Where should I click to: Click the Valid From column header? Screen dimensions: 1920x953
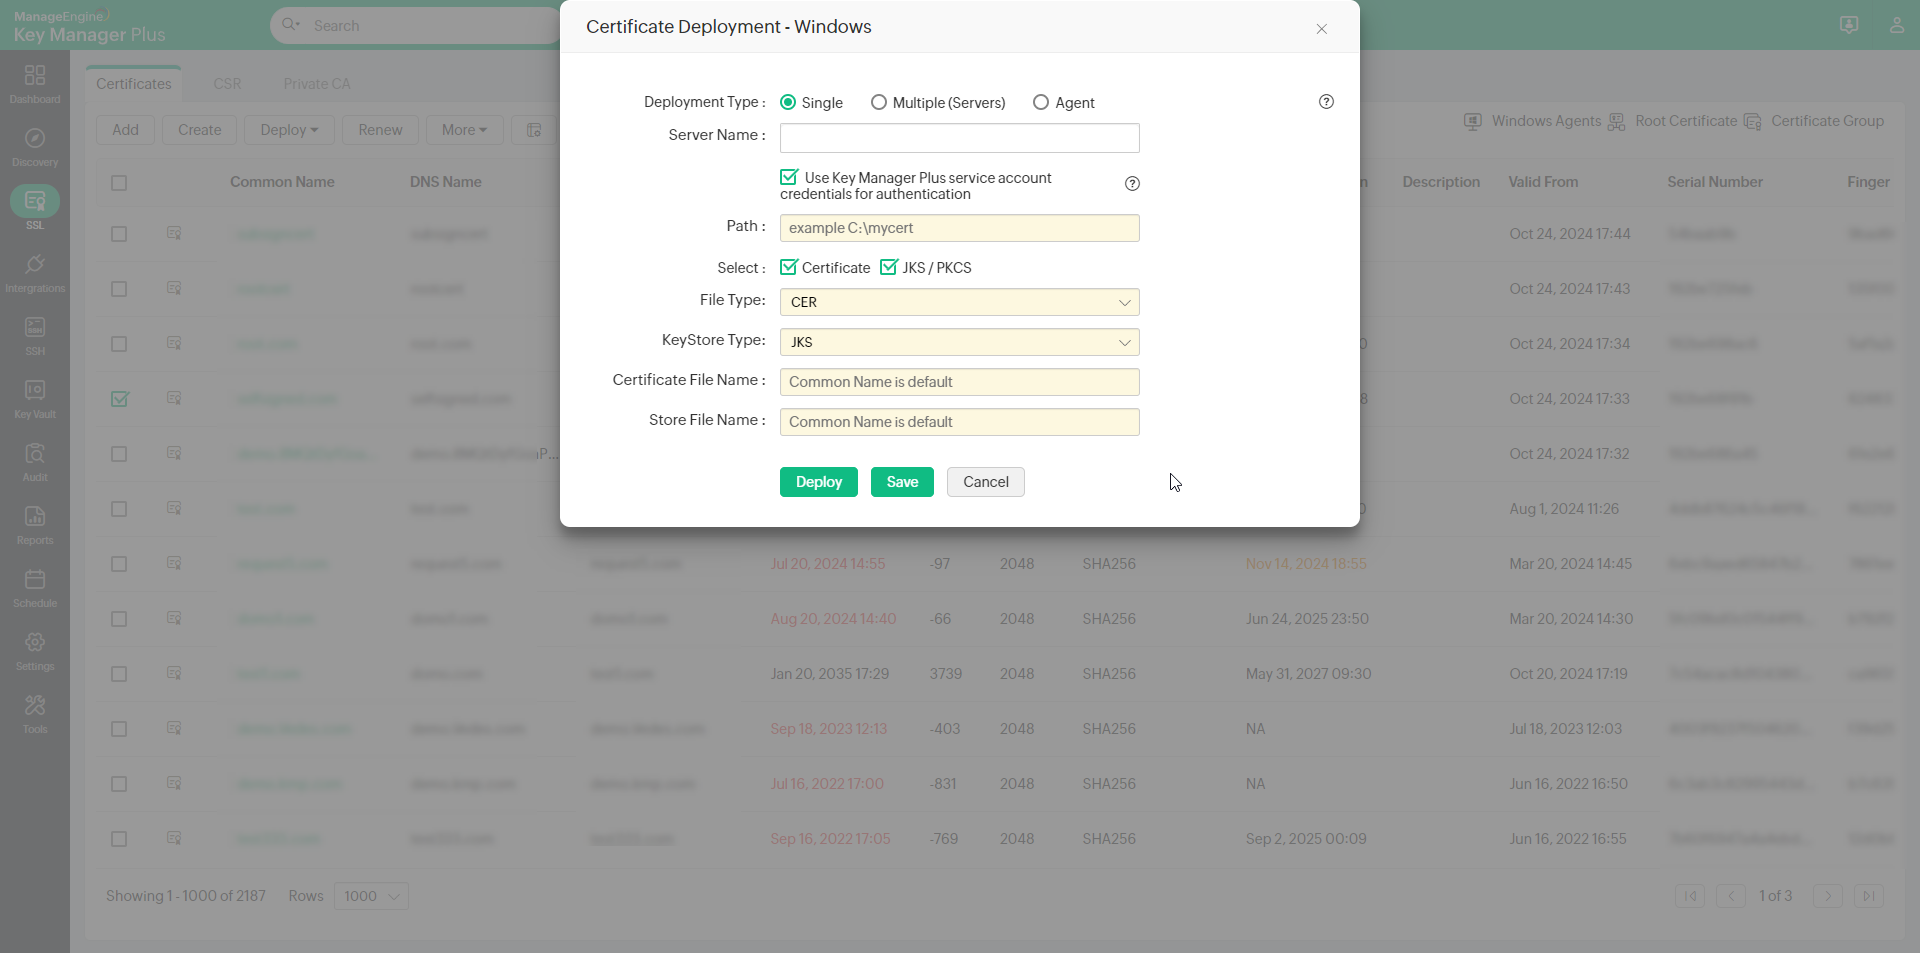(1543, 182)
